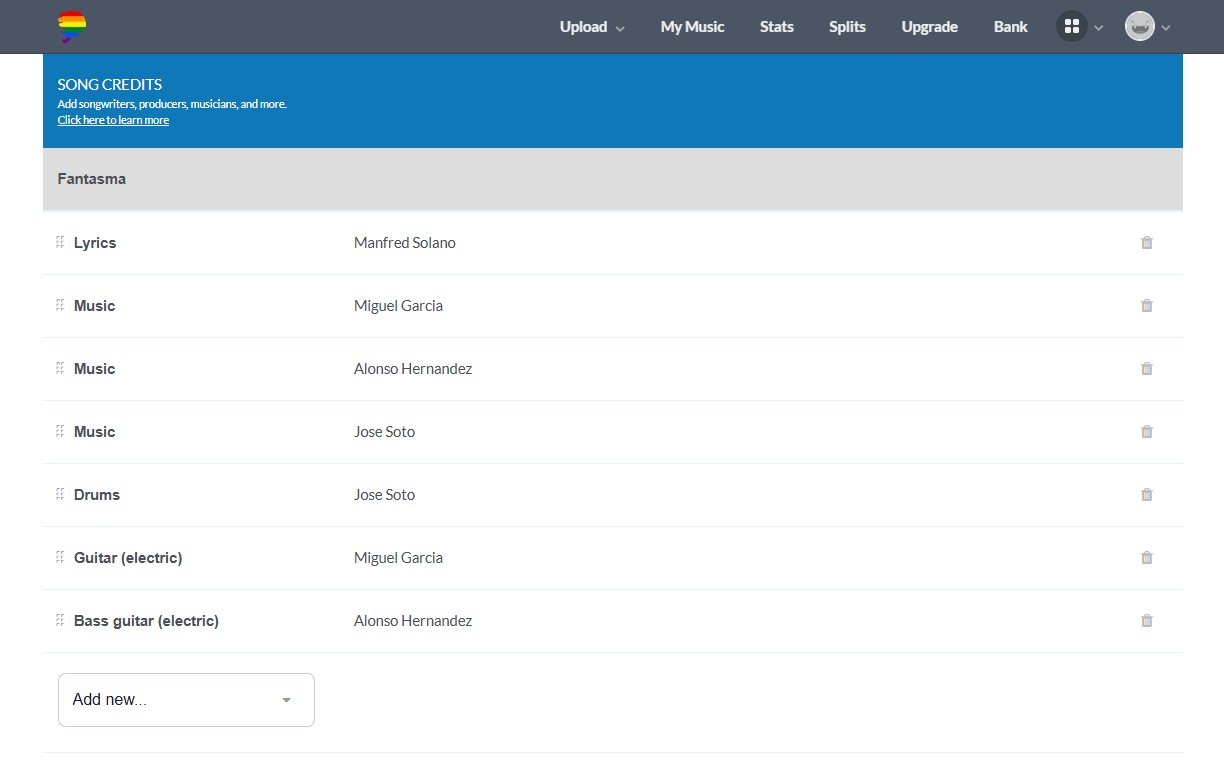Click the Guitar (electric) role label
Viewport: 1224px width, 760px height.
128,558
